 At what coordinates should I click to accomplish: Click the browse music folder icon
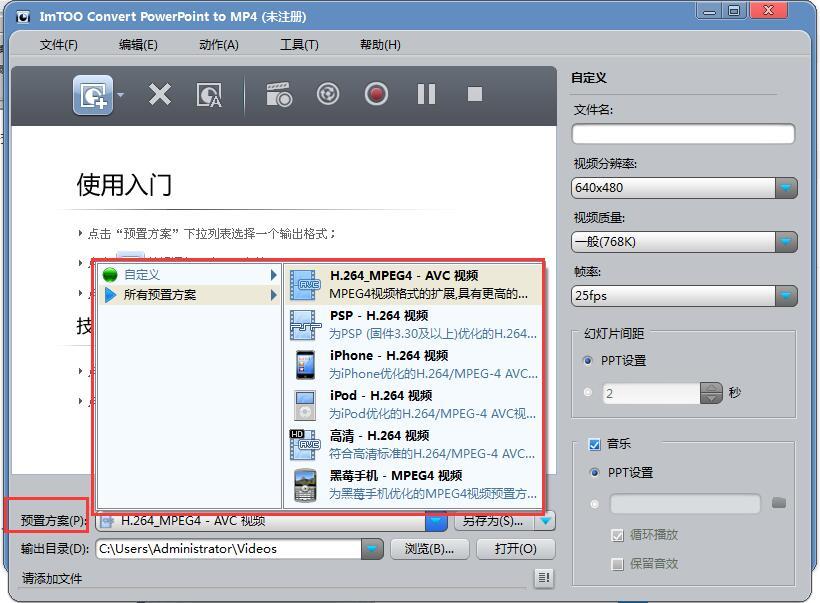click(779, 503)
